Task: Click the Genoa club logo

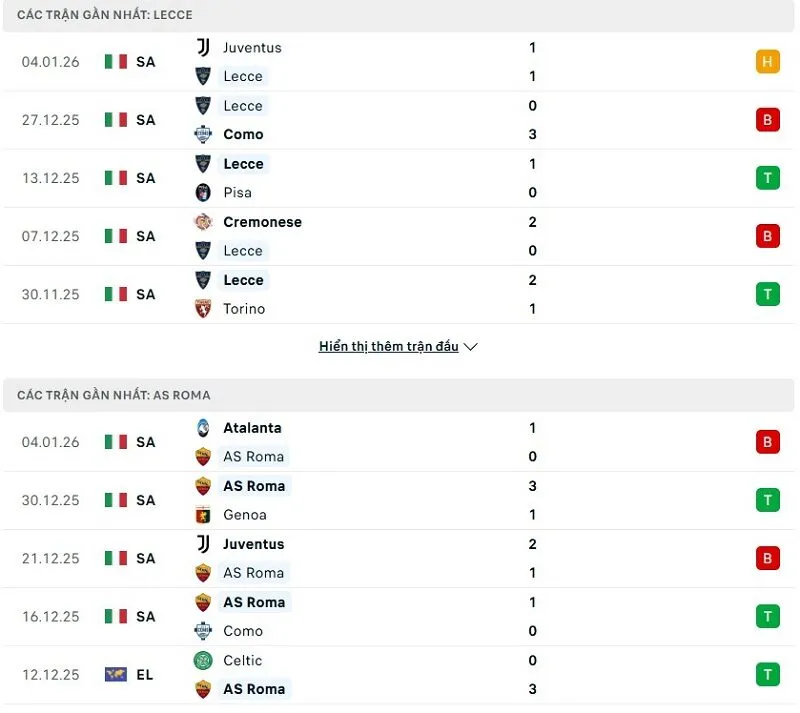Action: pyautogui.click(x=203, y=515)
